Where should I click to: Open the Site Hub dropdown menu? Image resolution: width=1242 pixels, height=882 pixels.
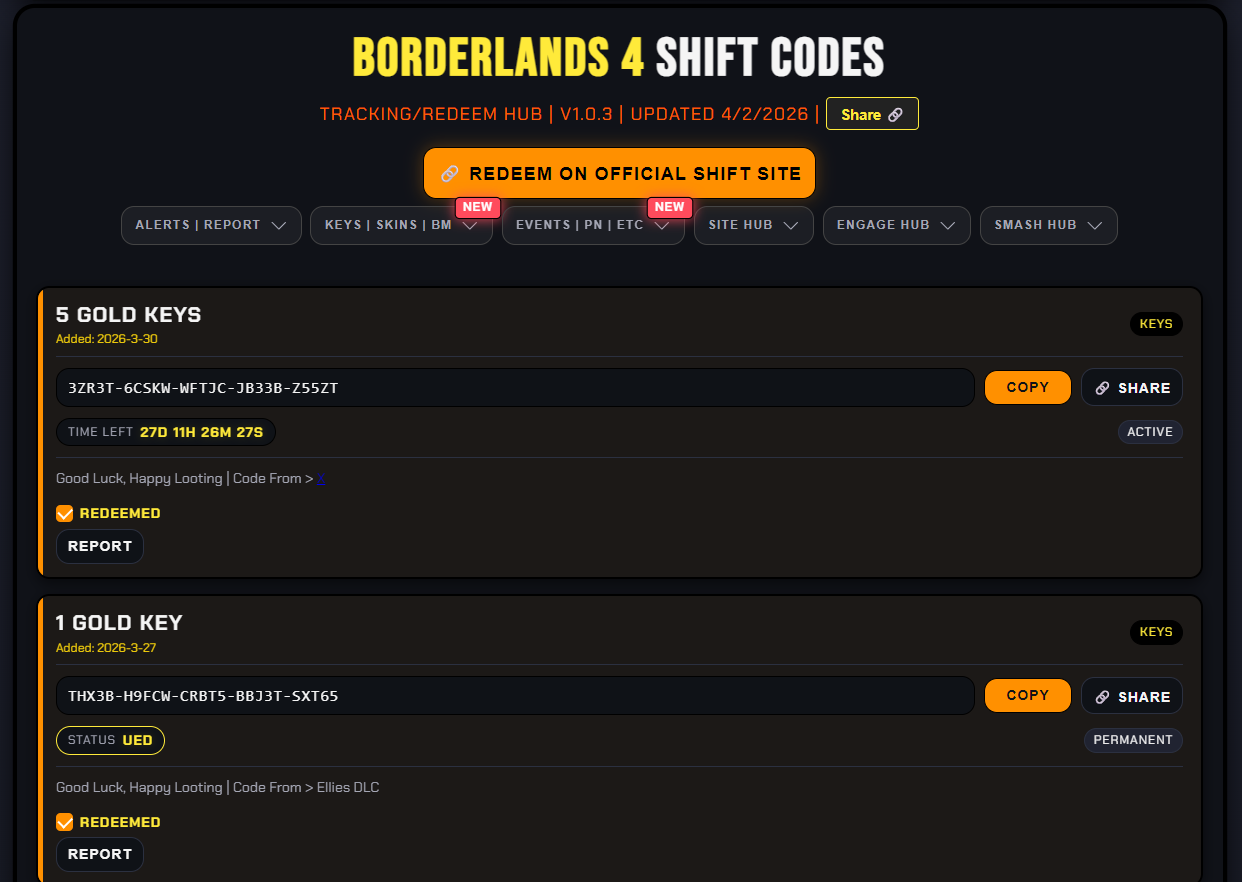(753, 225)
